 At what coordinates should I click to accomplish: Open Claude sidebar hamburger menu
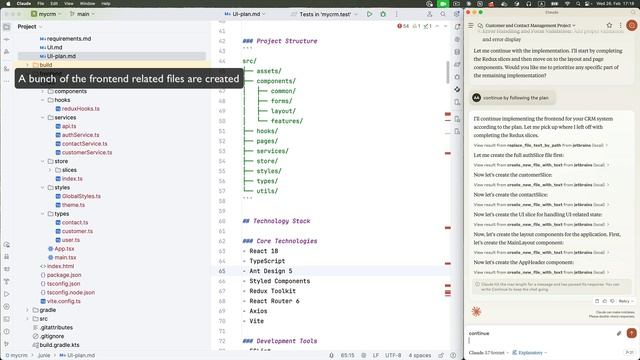point(471,25)
